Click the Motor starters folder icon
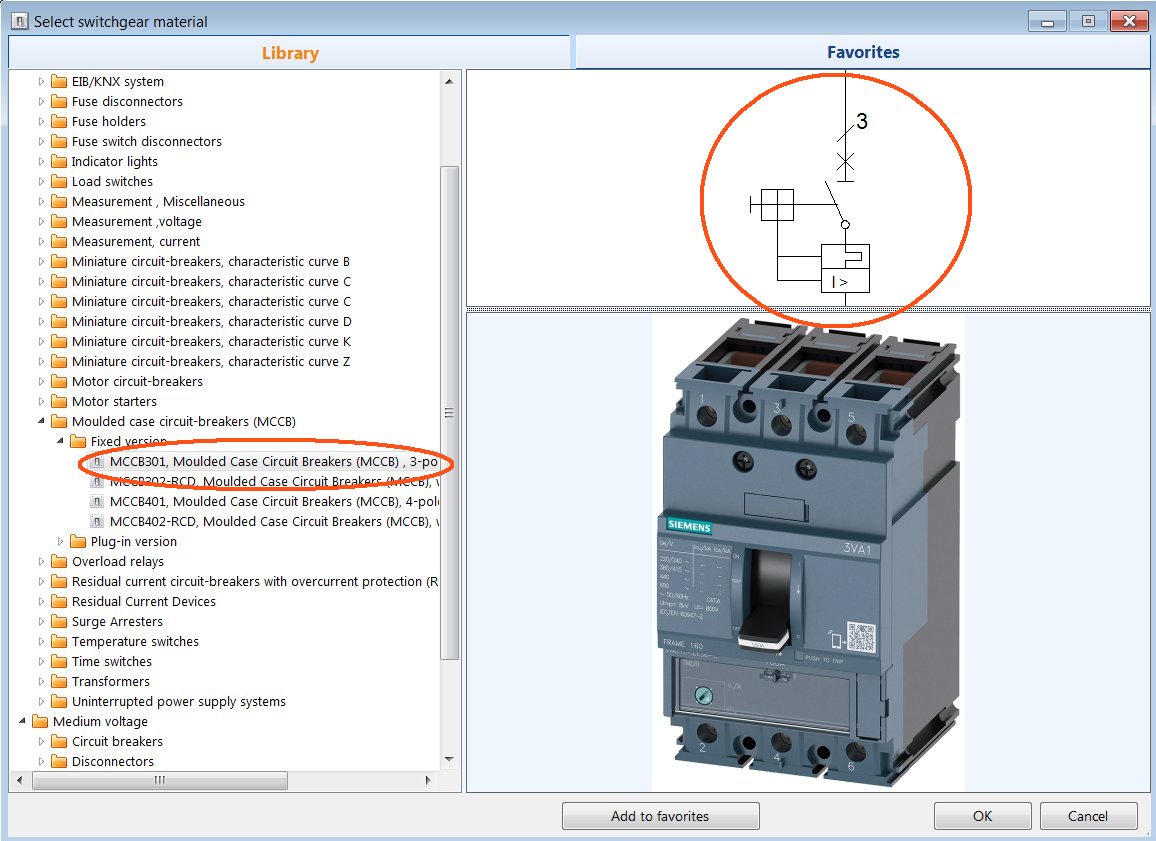1156x841 pixels. (x=59, y=402)
